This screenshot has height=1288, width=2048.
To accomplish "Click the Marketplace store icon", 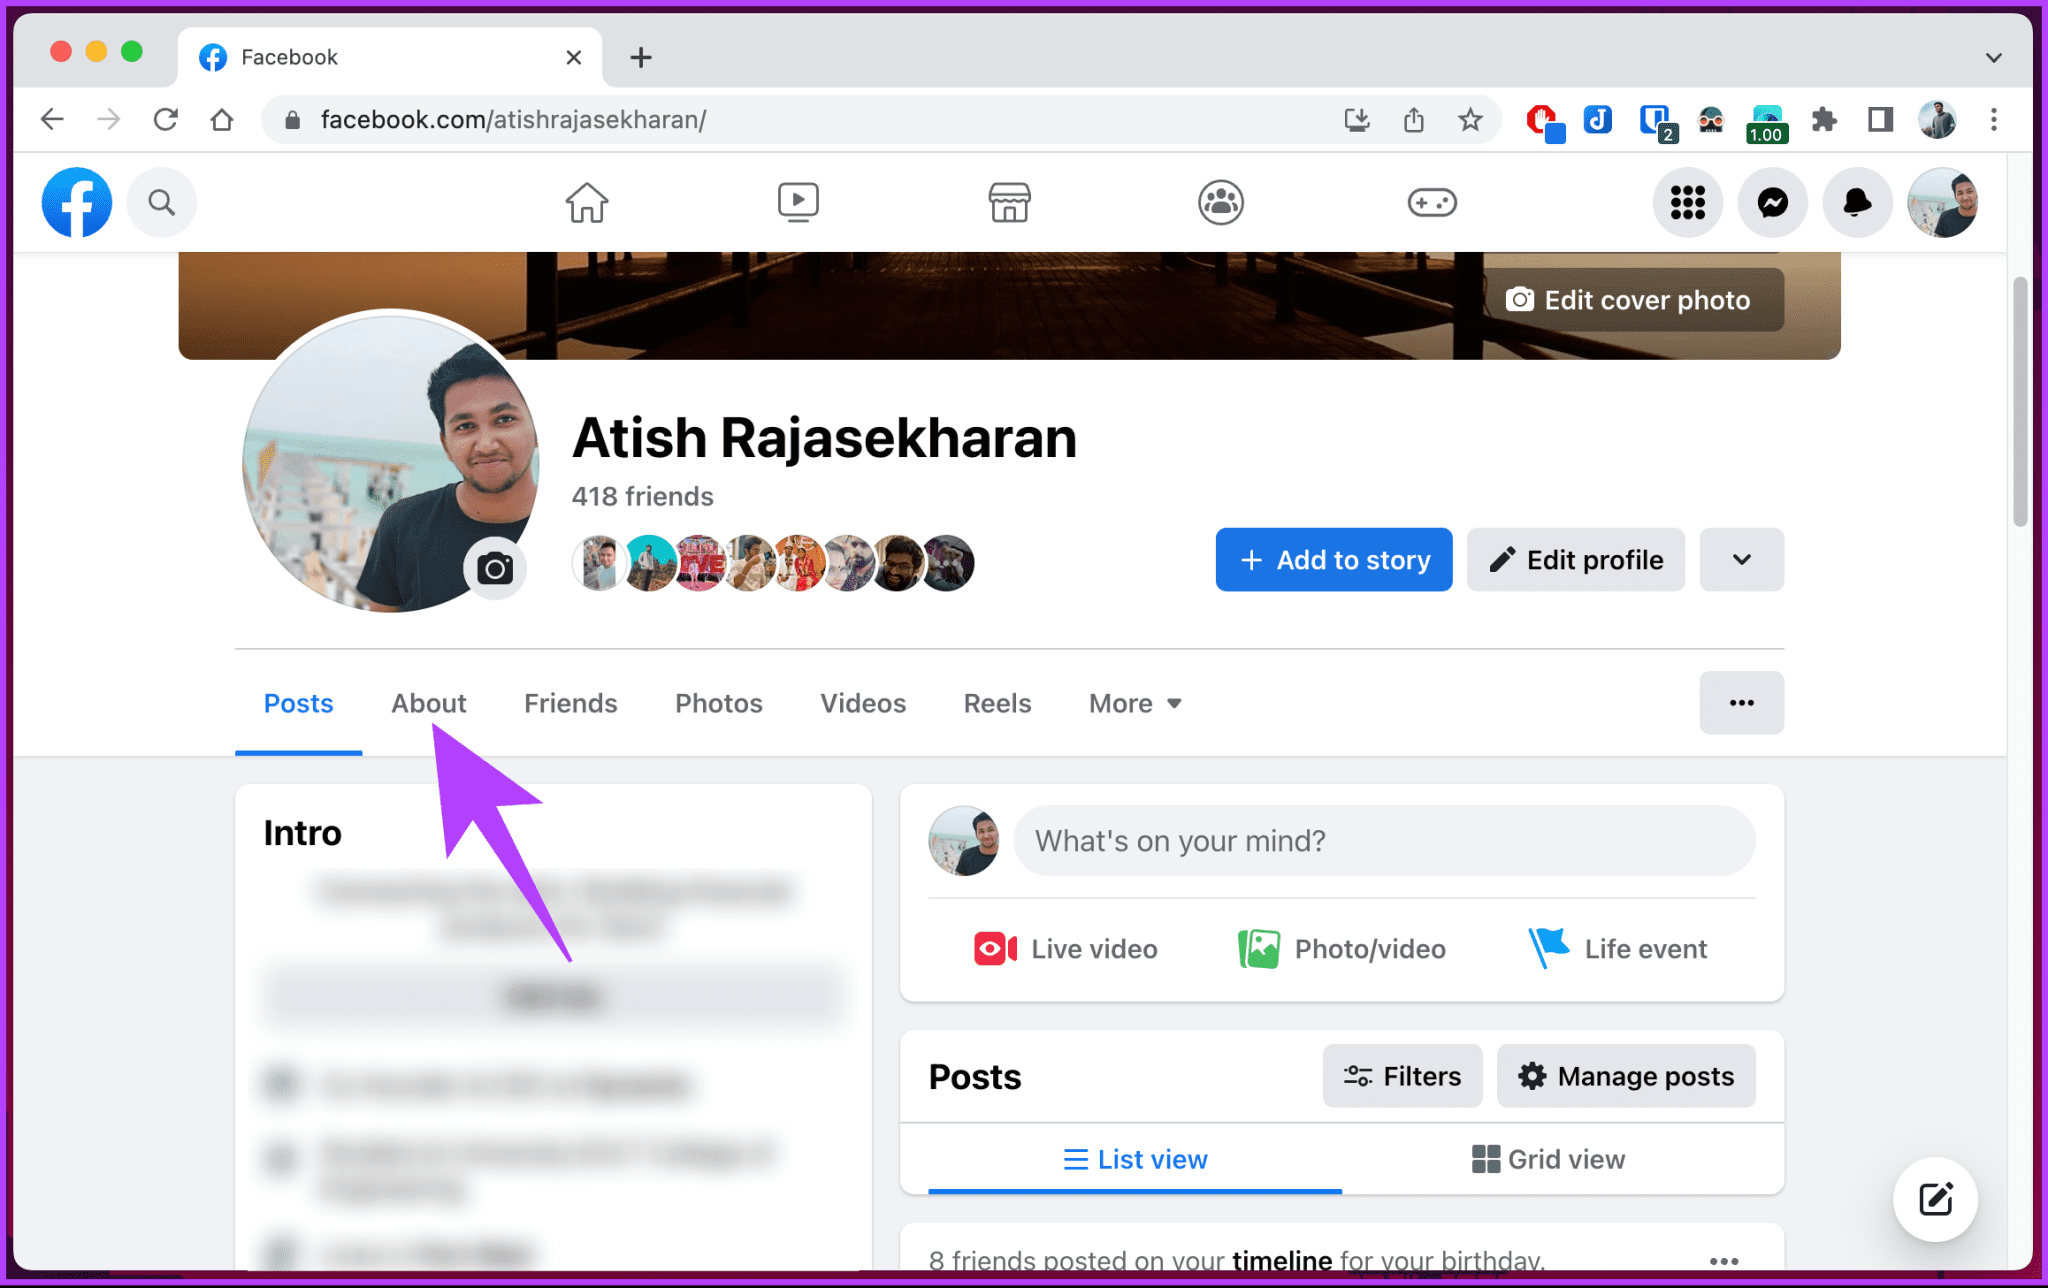I will [x=1011, y=203].
